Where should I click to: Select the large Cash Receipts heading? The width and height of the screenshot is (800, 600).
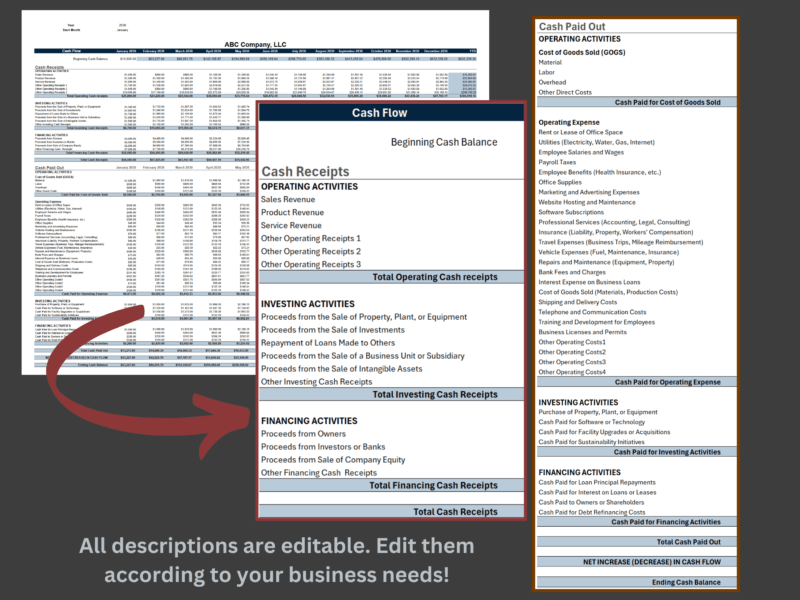(x=305, y=171)
